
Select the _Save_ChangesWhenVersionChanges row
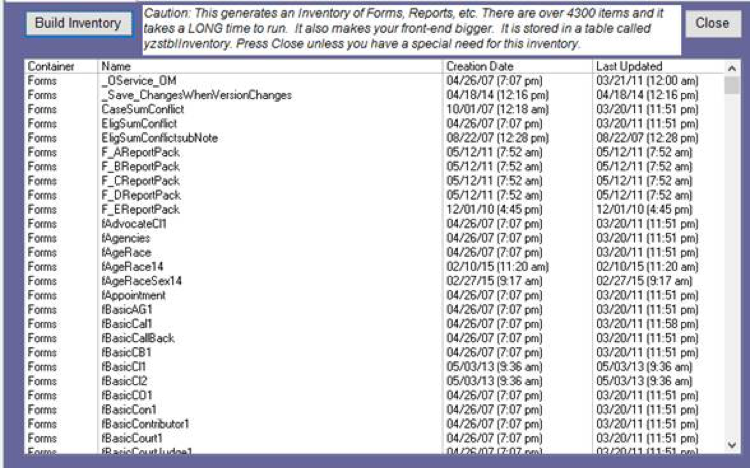tap(196, 94)
